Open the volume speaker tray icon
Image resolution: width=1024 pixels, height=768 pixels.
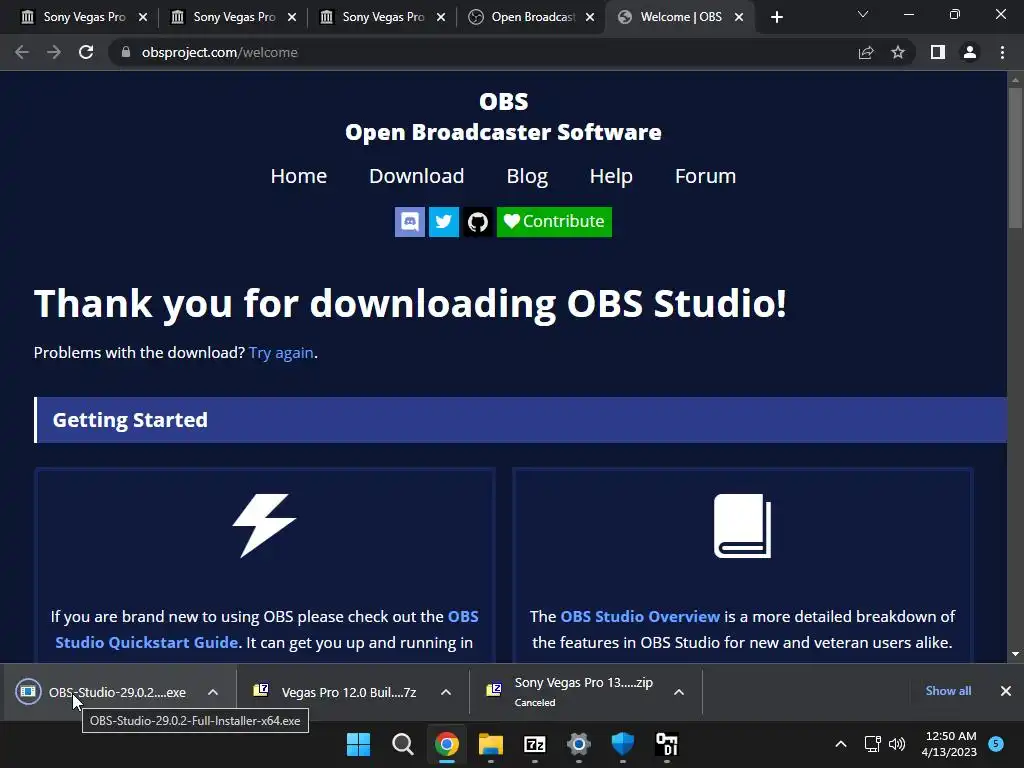(897, 744)
